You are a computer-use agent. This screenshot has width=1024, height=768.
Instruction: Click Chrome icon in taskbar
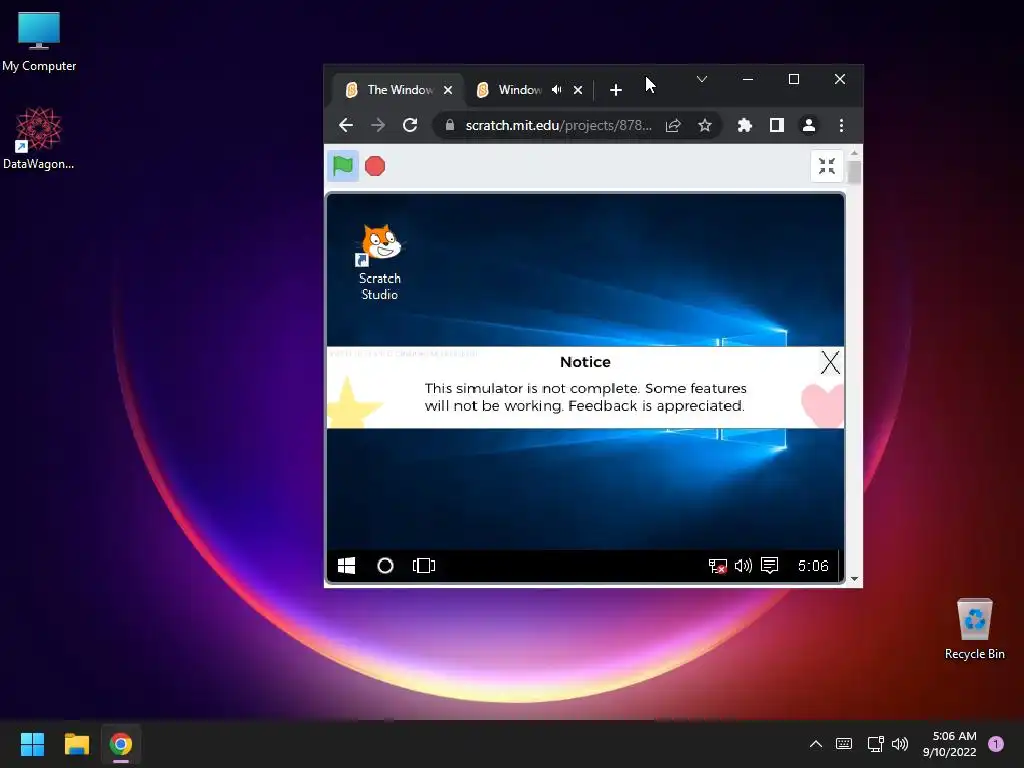tap(121, 744)
